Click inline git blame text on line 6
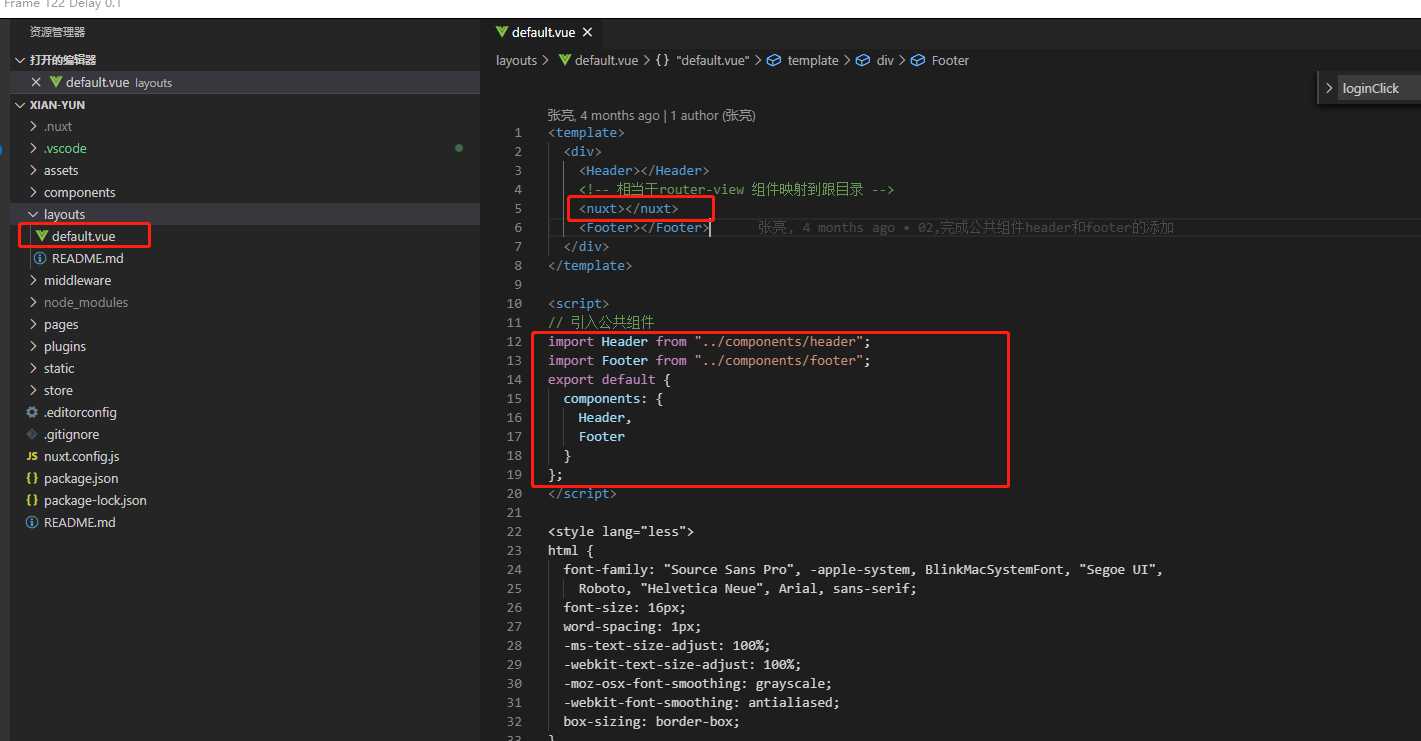Image resolution: width=1421 pixels, height=741 pixels. (x=965, y=227)
